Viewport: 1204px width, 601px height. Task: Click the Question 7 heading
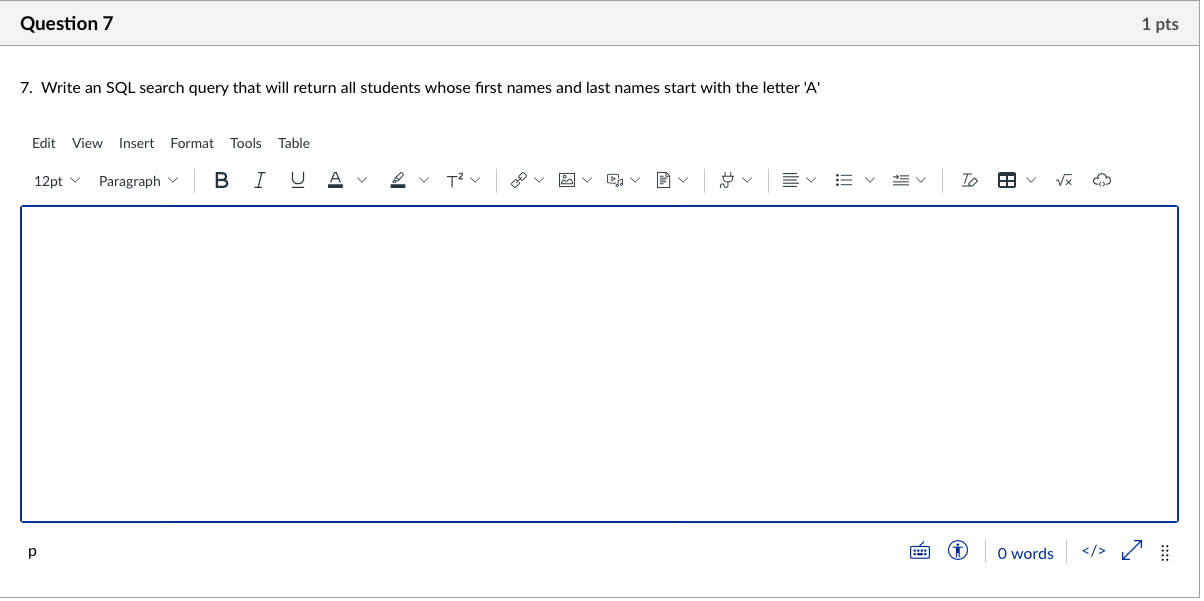(67, 24)
